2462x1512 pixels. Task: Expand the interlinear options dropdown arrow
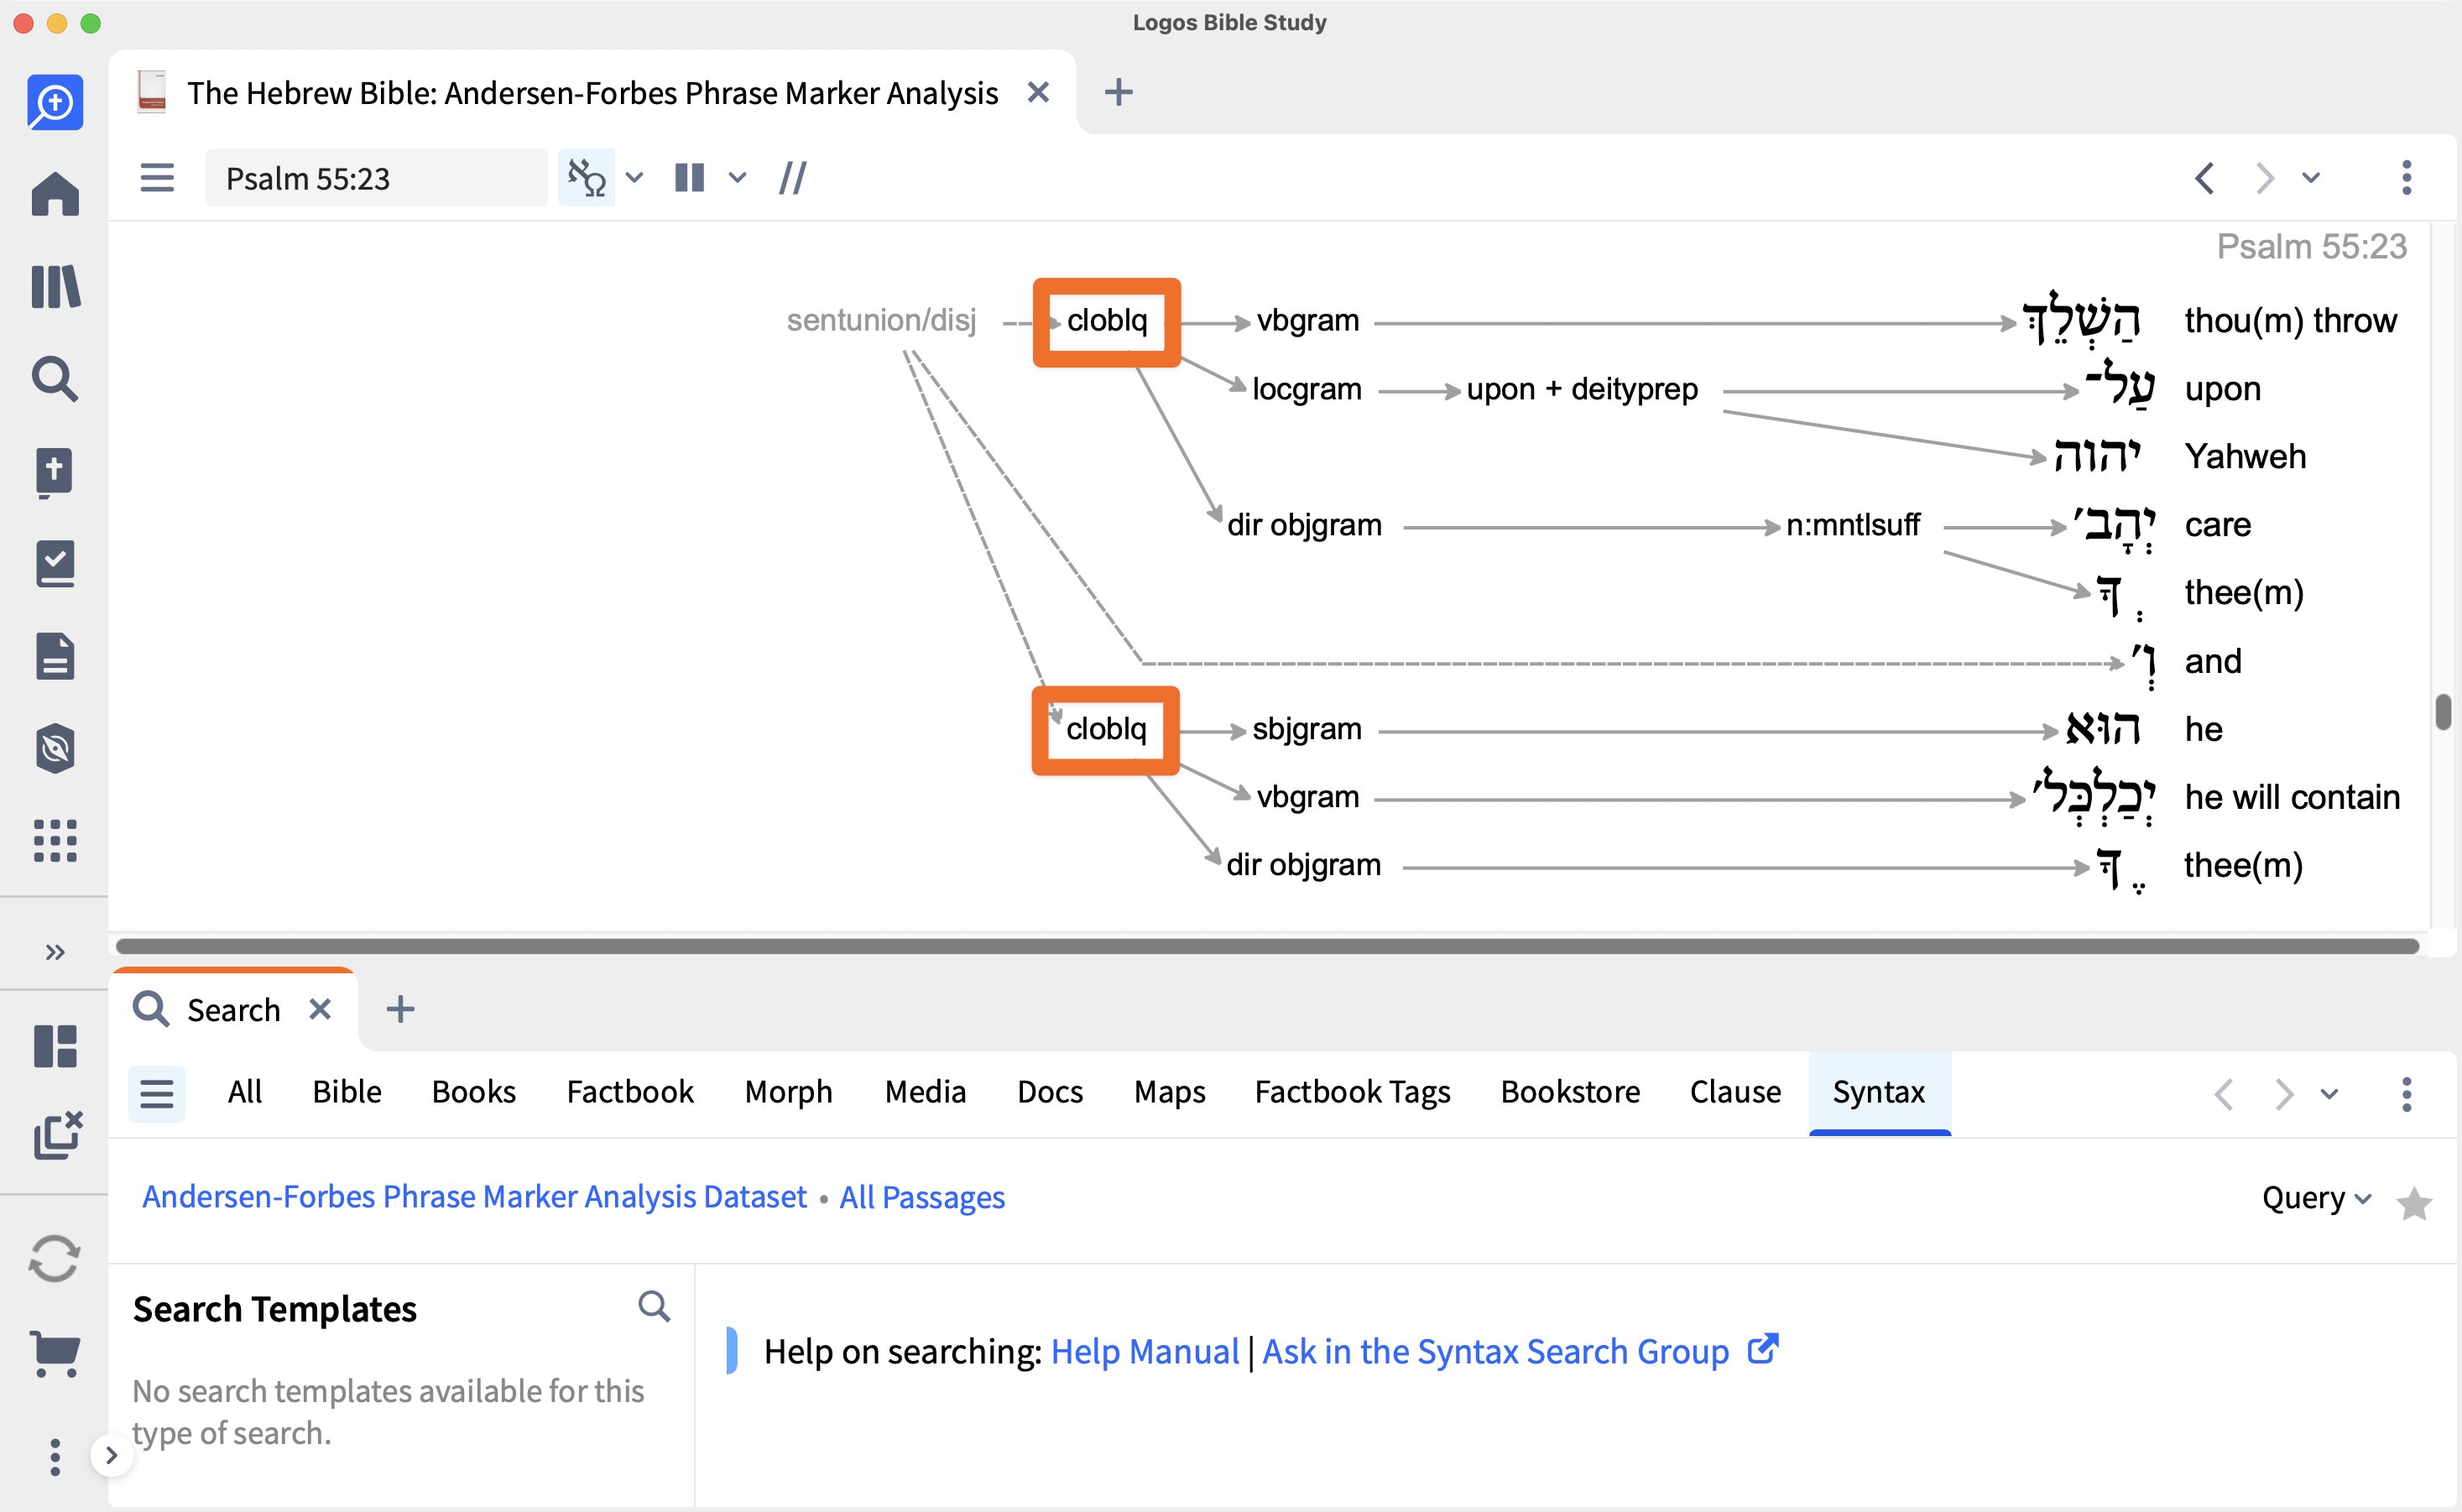[634, 178]
